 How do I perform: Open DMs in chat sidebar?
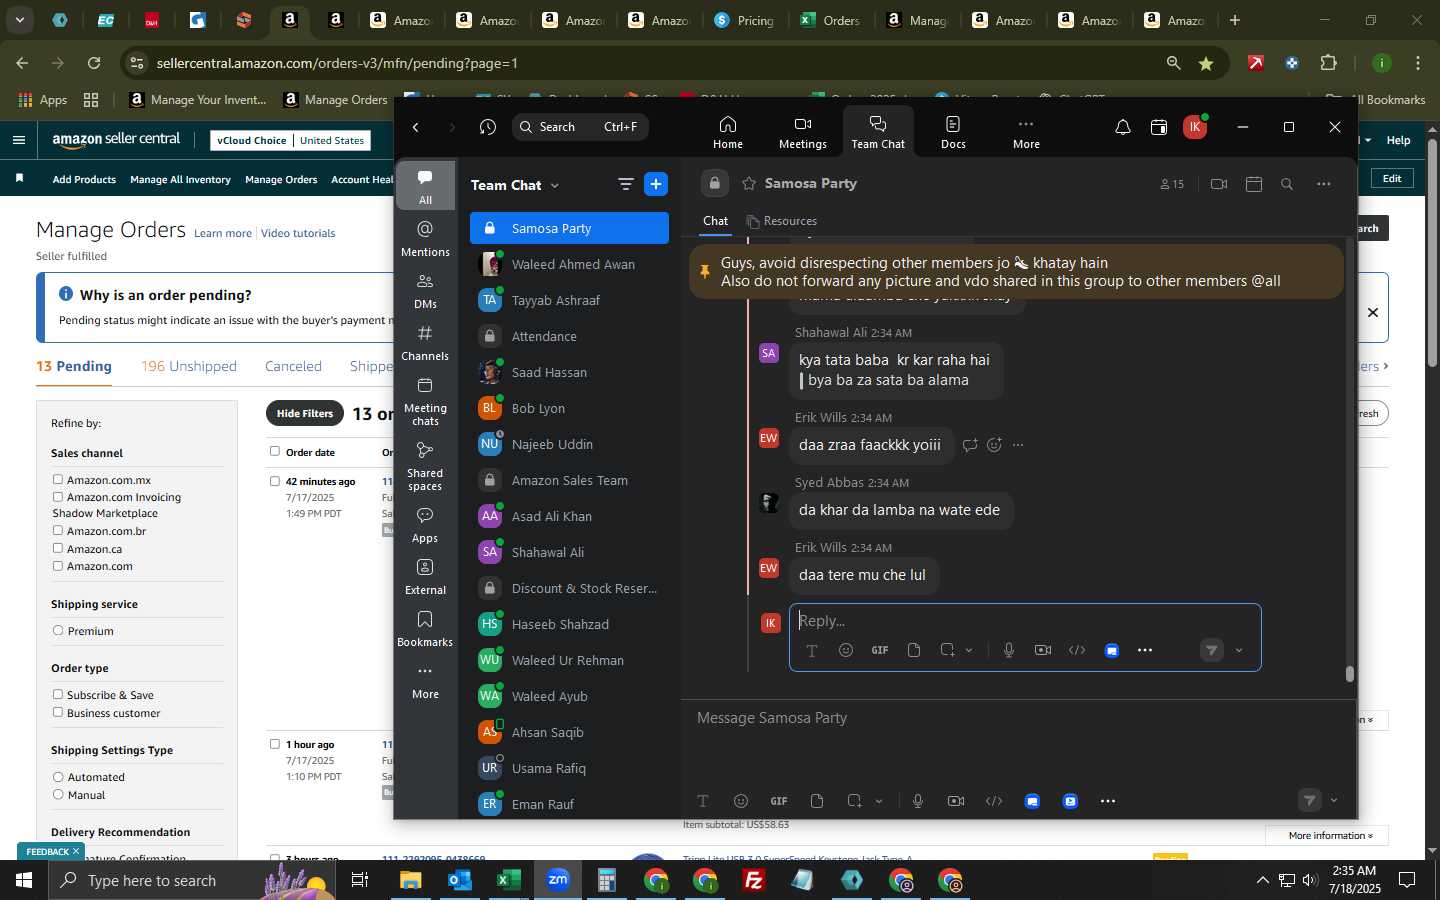pos(425,291)
